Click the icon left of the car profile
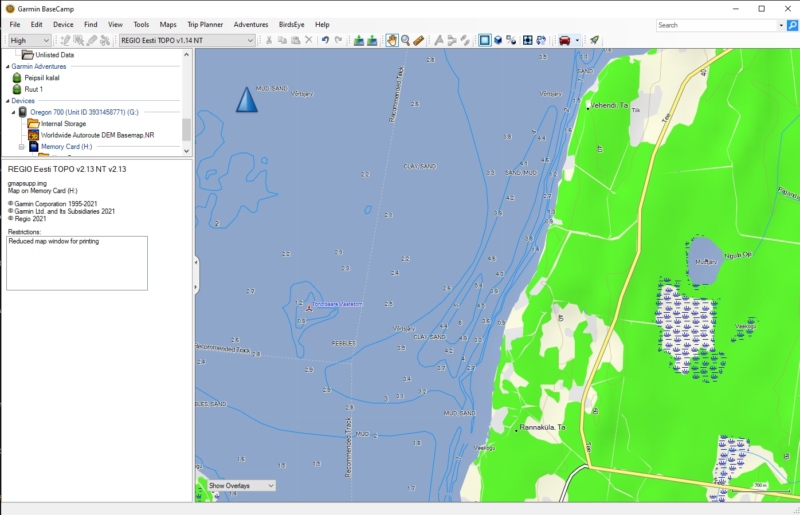The height and width of the screenshot is (515, 800). pyautogui.click(x=541, y=40)
